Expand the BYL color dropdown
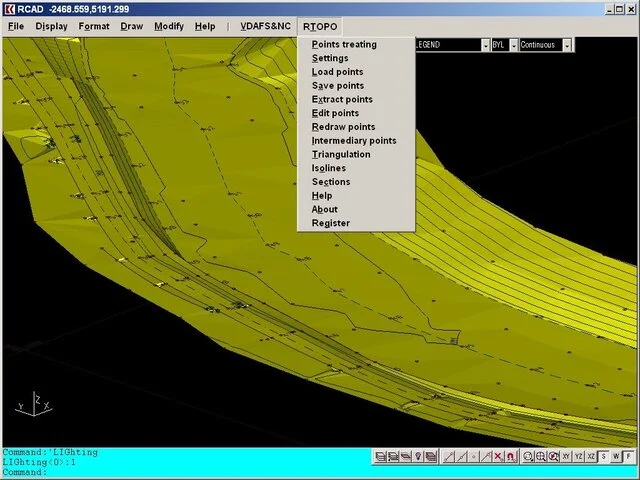The width and height of the screenshot is (640, 480). (514, 45)
